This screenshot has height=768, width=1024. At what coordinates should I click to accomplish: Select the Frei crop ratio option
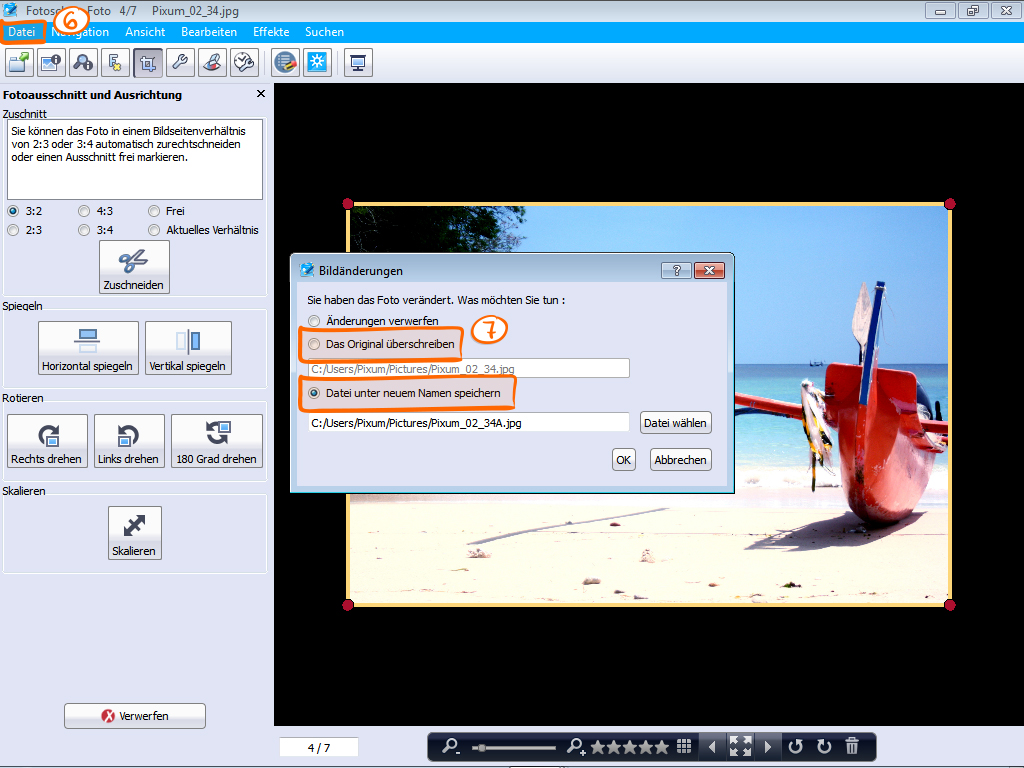[154, 211]
